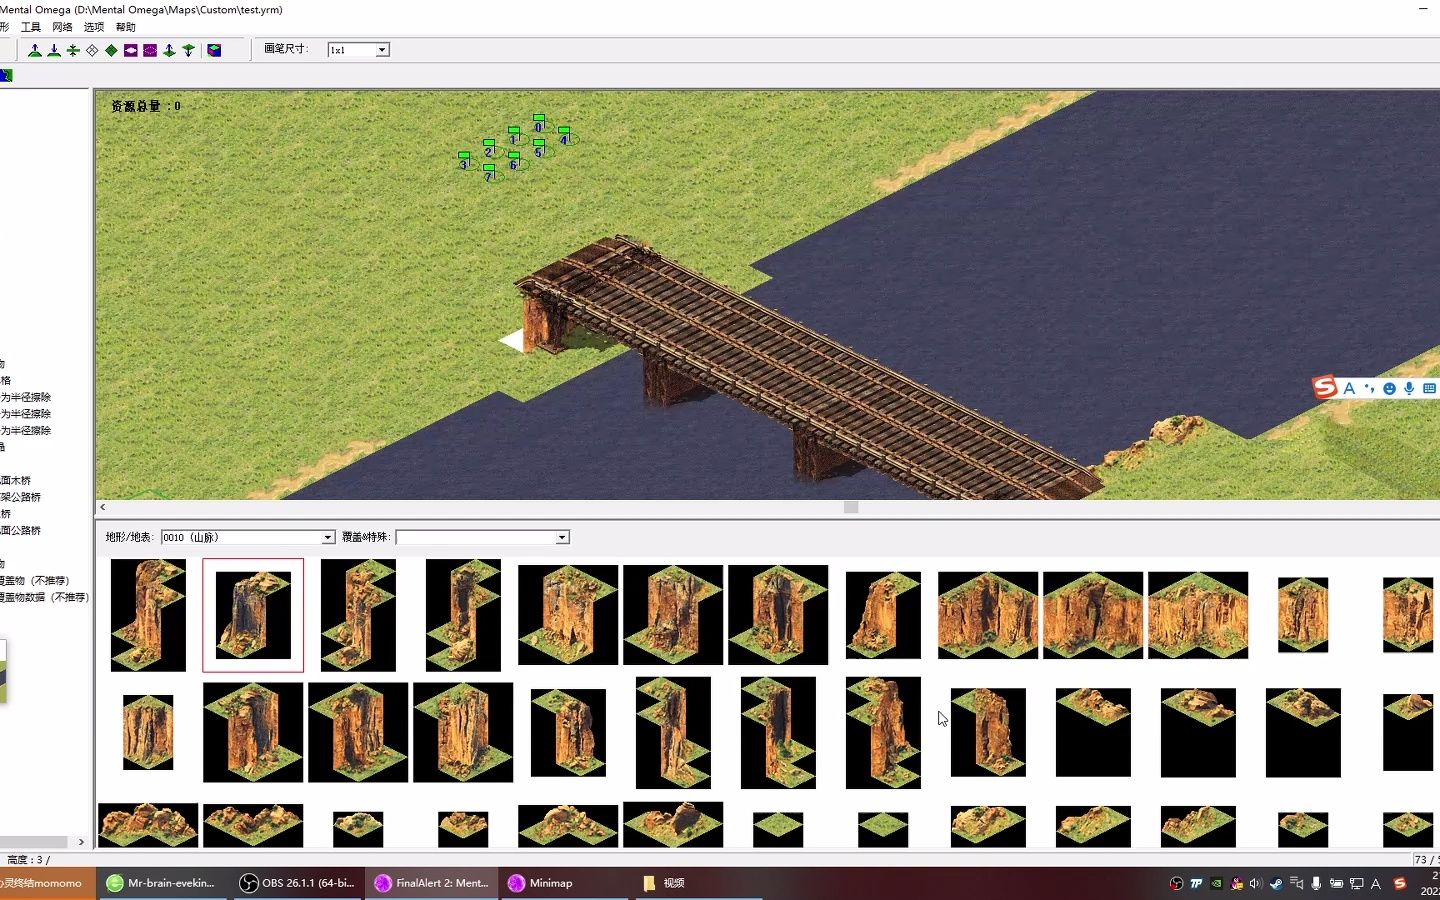
Task: Click the red Sogou tray icon
Action: click(x=1400, y=884)
